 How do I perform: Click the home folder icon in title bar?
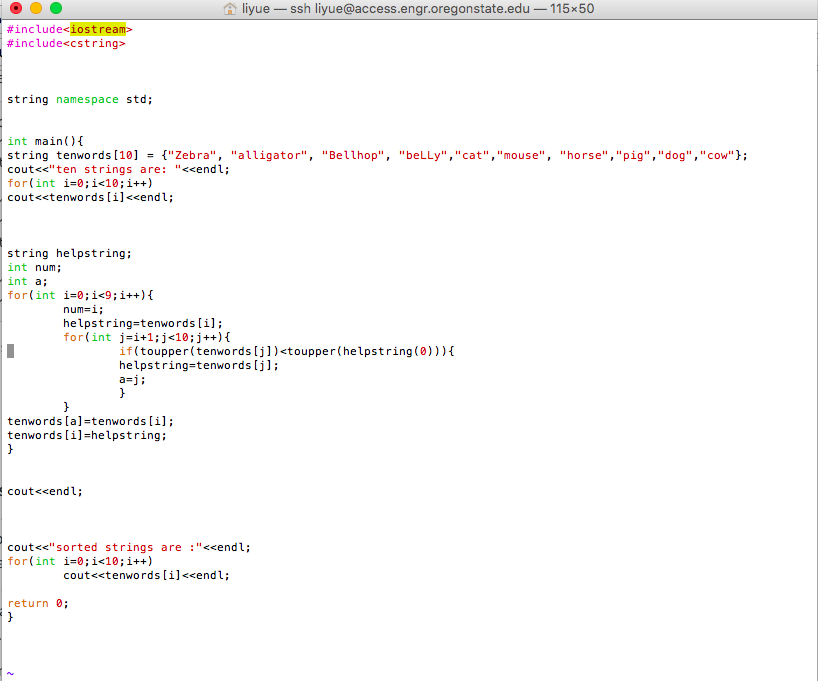click(x=231, y=9)
